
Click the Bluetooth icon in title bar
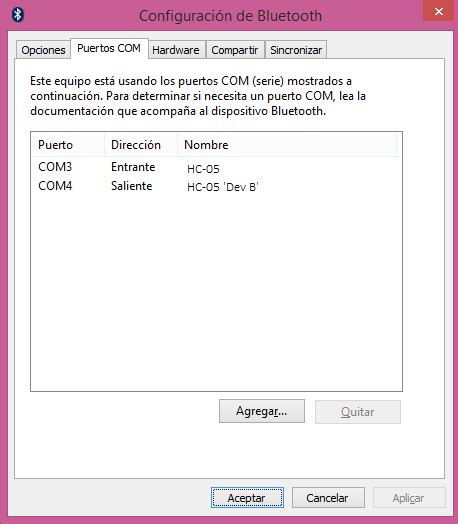[17, 14]
